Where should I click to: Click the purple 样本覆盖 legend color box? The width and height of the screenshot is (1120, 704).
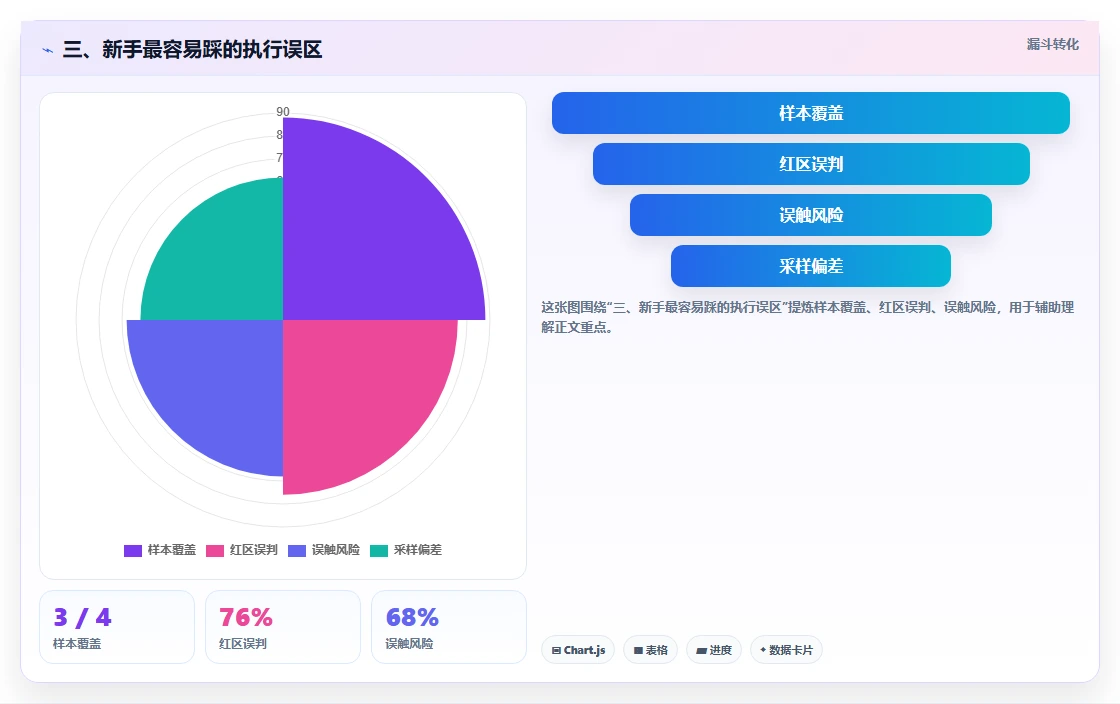tap(133, 550)
